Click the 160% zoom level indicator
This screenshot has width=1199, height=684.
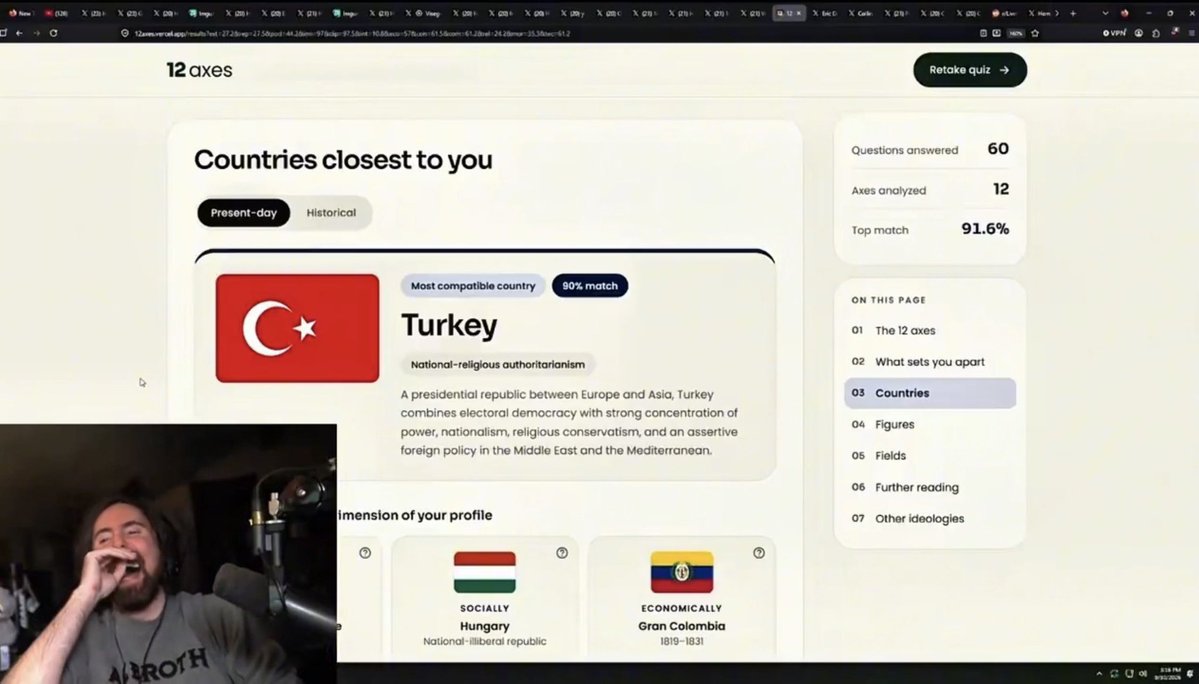click(x=1015, y=33)
